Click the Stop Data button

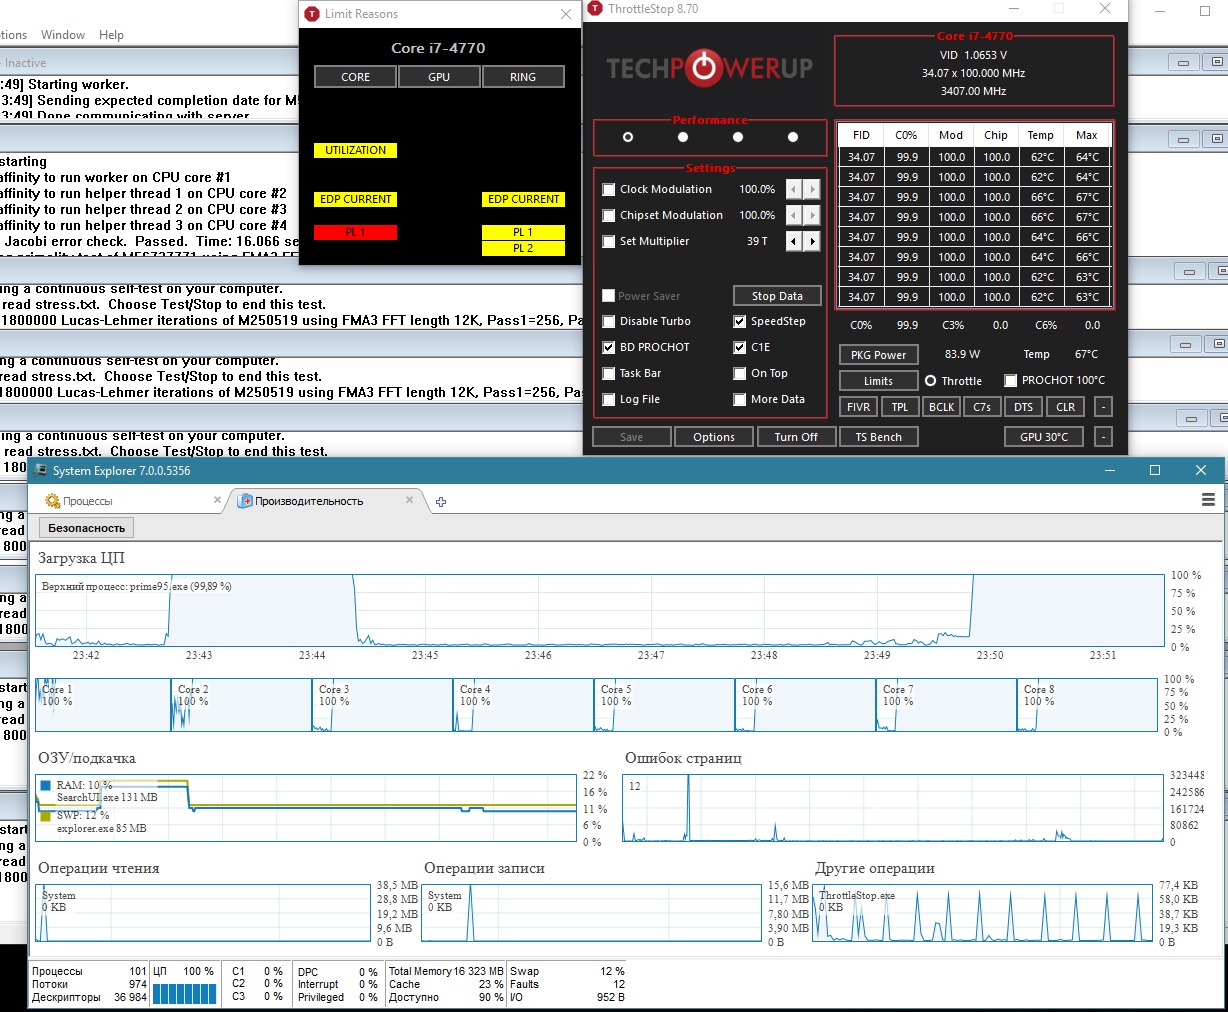(x=777, y=296)
